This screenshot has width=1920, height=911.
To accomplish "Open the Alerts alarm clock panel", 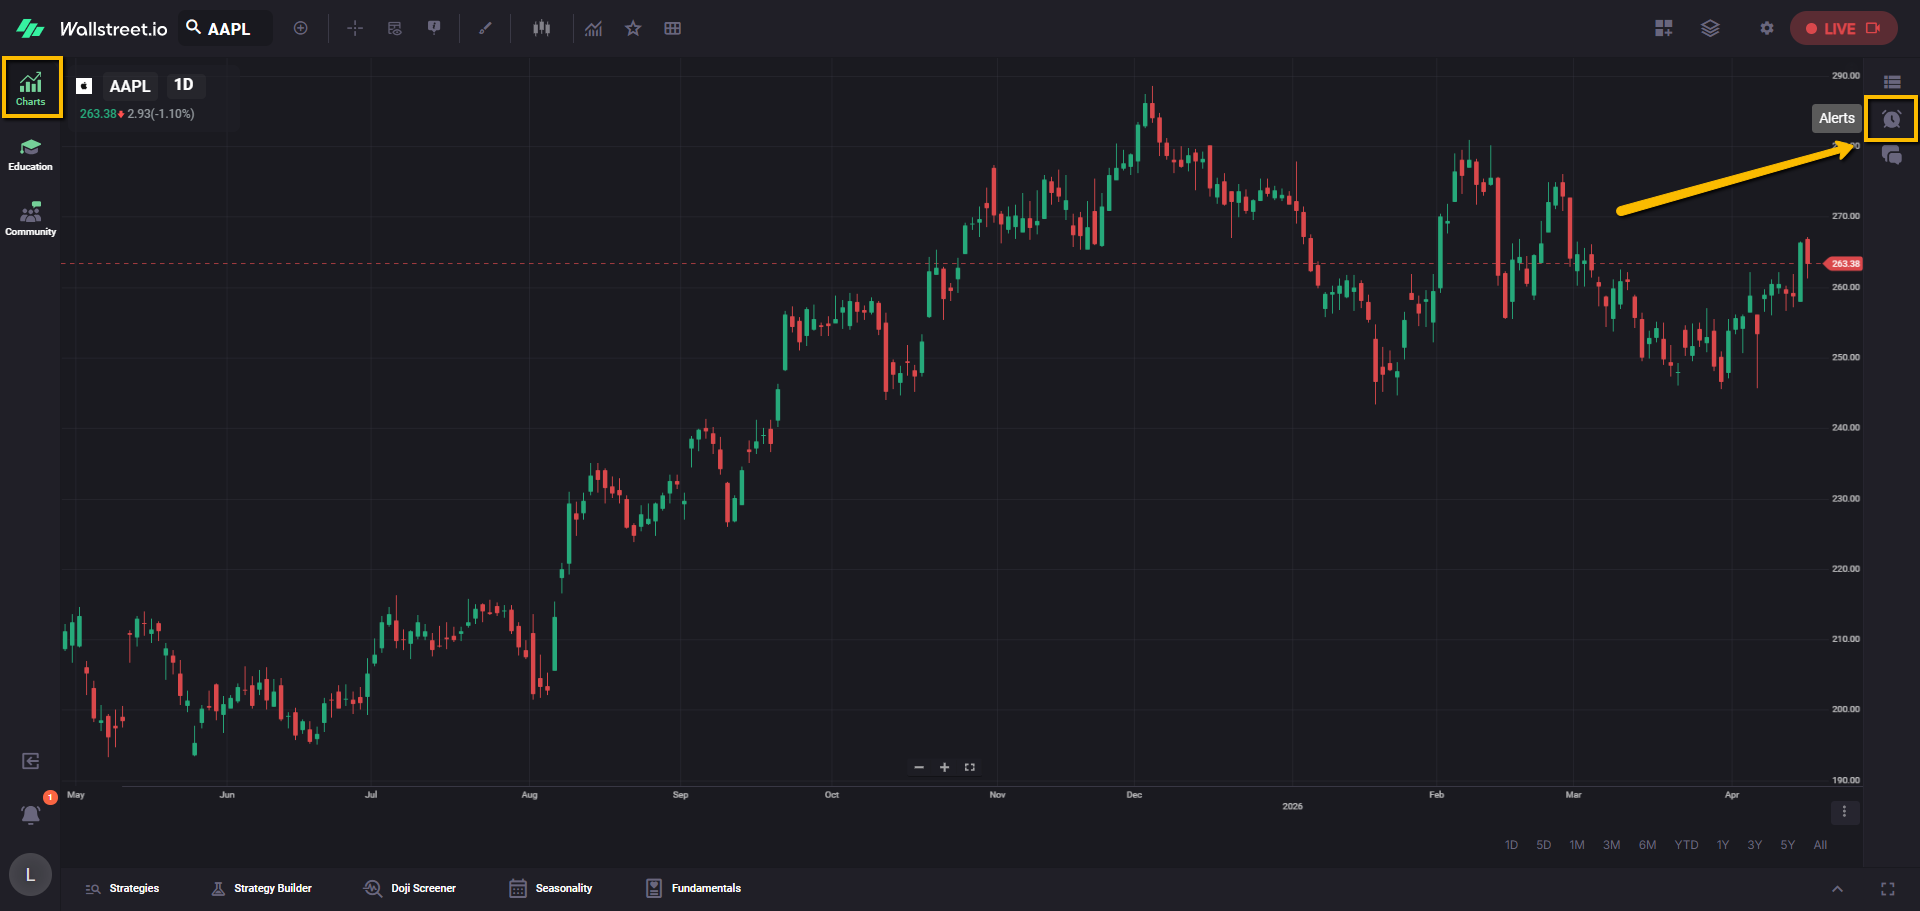I will [1890, 119].
